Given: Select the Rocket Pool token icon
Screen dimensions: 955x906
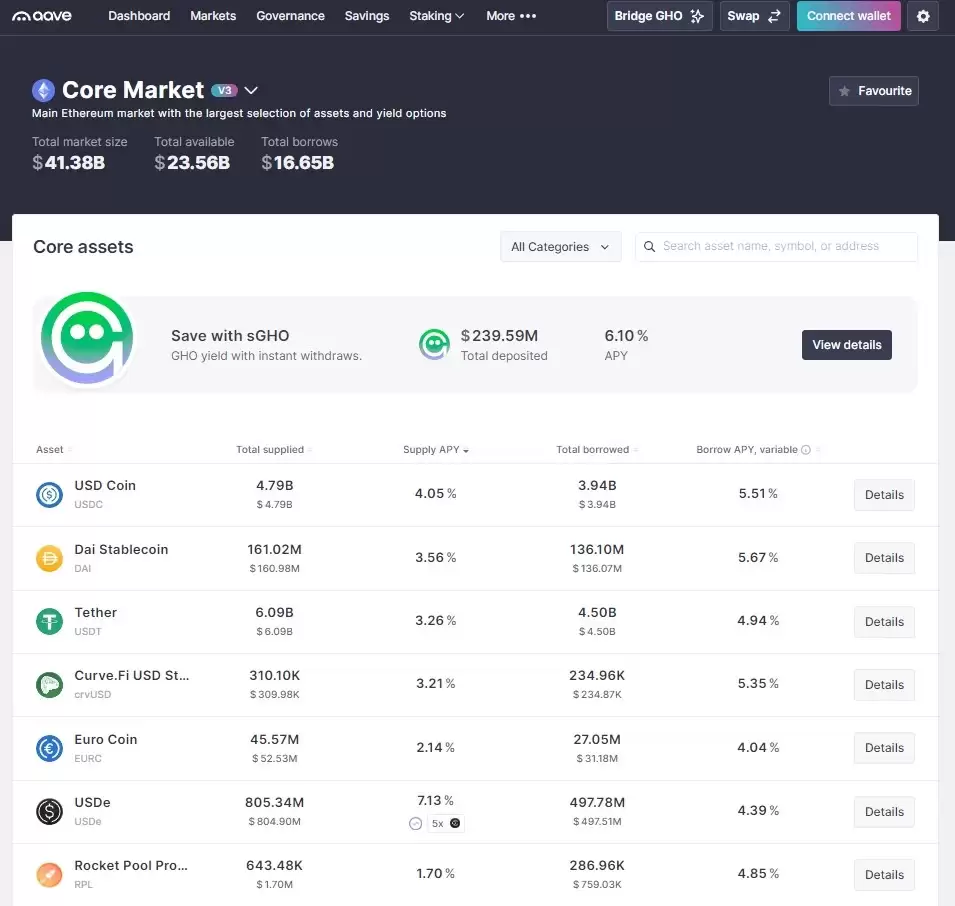Looking at the screenshot, I should [49, 874].
